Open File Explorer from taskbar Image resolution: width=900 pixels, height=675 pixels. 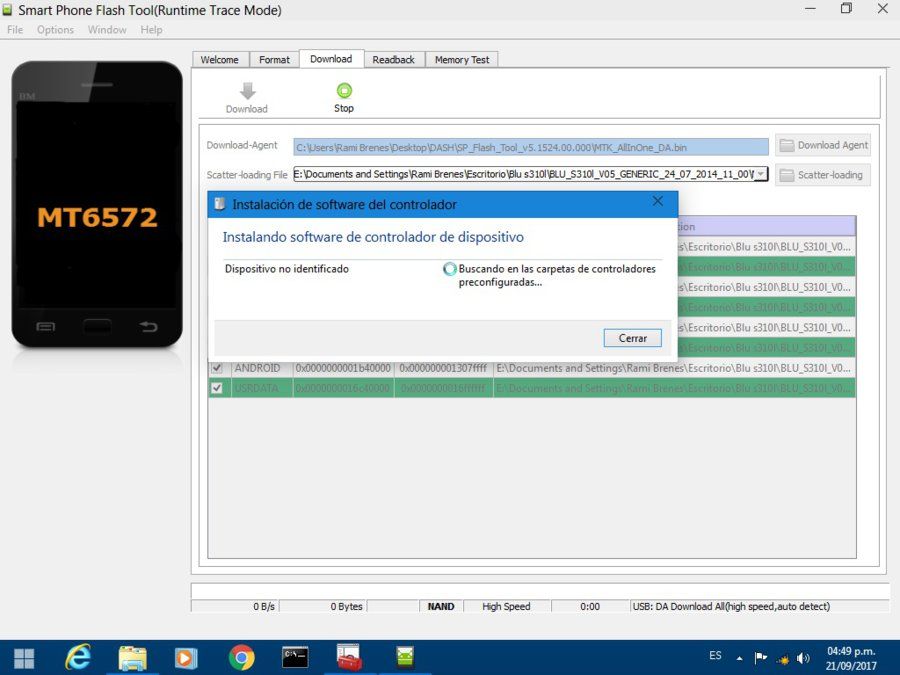pos(133,657)
